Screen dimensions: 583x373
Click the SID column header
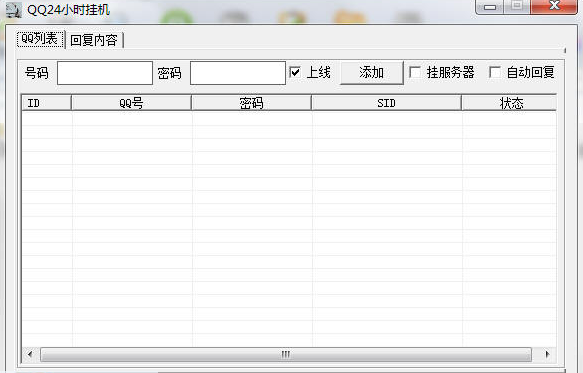tap(386, 103)
